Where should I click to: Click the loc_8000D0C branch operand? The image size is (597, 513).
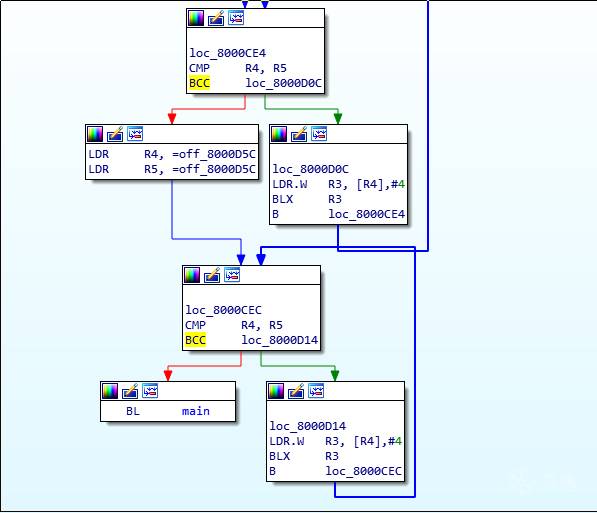(283, 83)
